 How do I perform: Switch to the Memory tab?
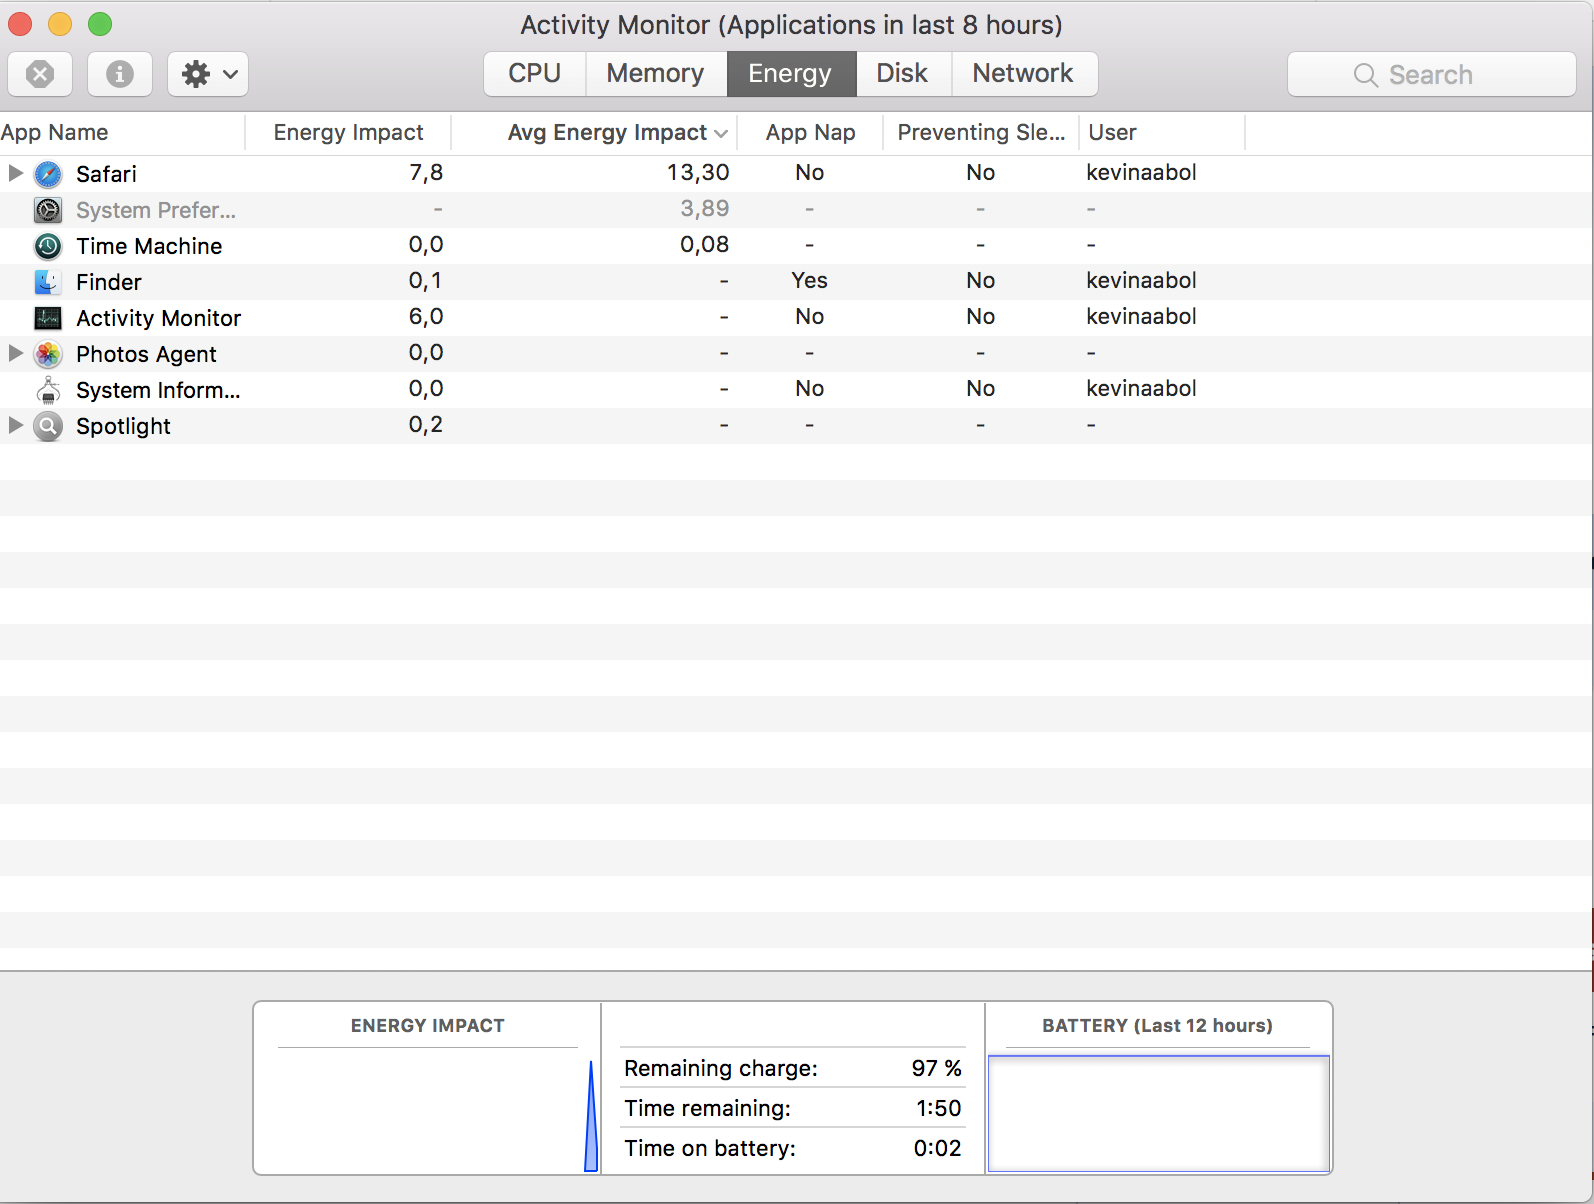656,74
